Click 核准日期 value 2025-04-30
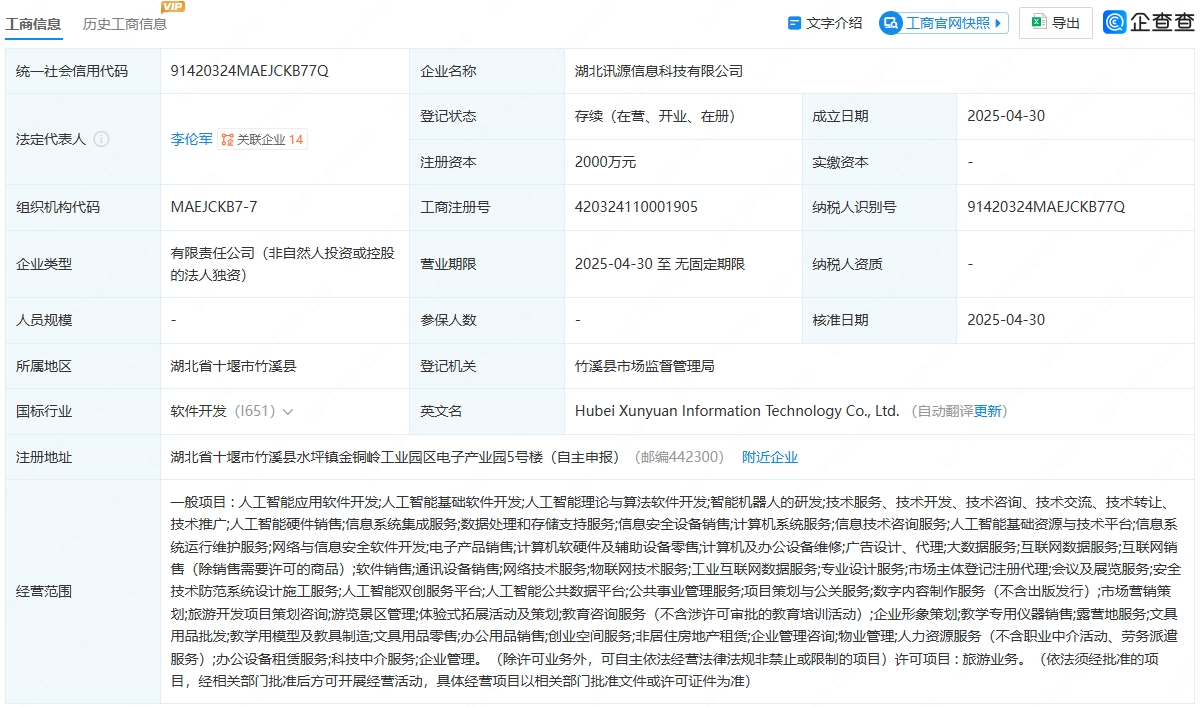Image resolution: width=1200 pixels, height=708 pixels. 1006,320
